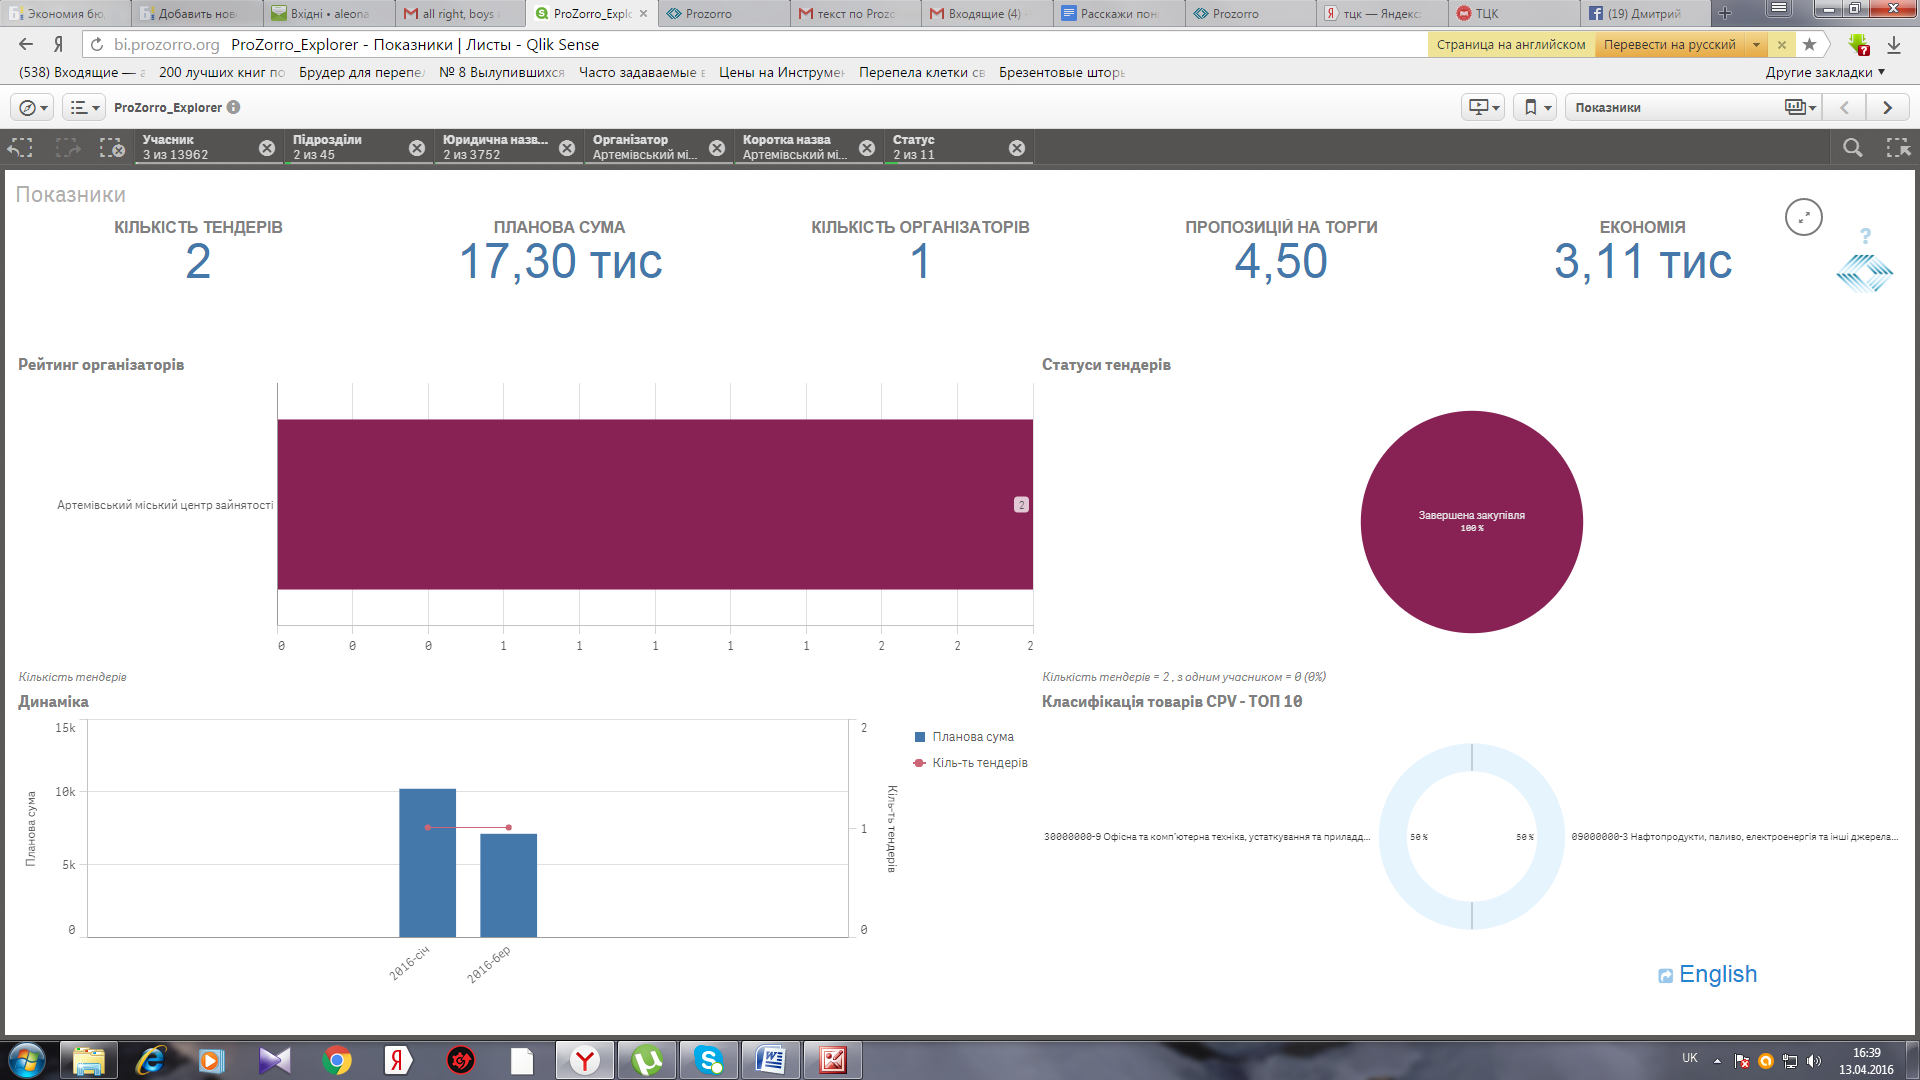Open the Qlik navigation compass menu
Viewport: 1920px width, 1080px height.
coord(33,108)
